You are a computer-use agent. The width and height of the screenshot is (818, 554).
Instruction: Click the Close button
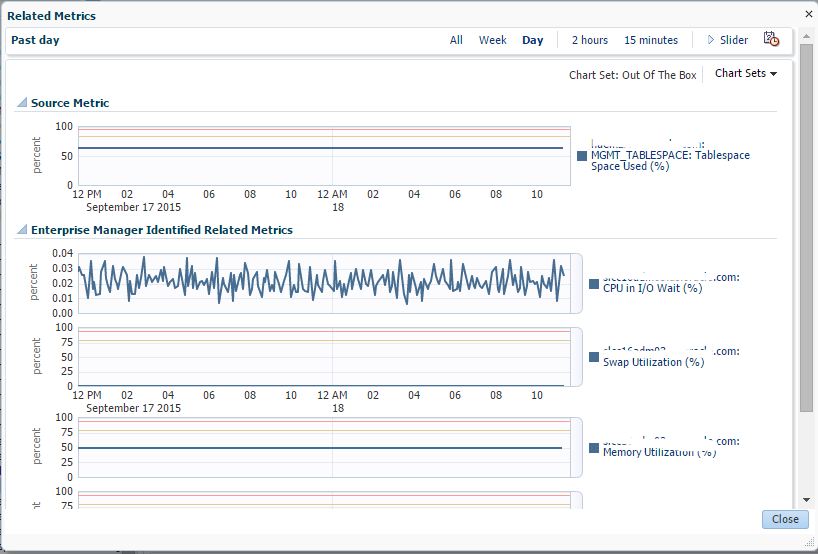pyautogui.click(x=785, y=519)
